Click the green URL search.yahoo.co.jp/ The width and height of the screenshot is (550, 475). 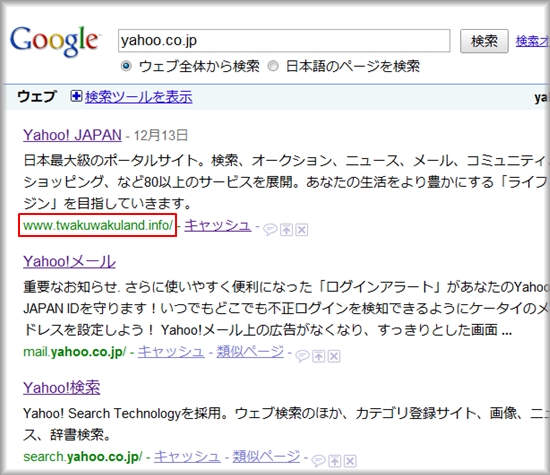click(83, 457)
